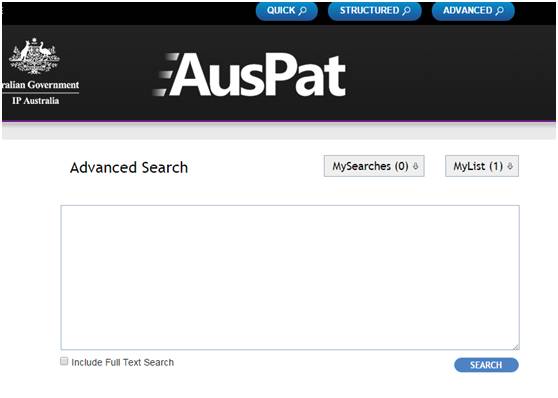Click the blue SEARCH button

coord(486,365)
